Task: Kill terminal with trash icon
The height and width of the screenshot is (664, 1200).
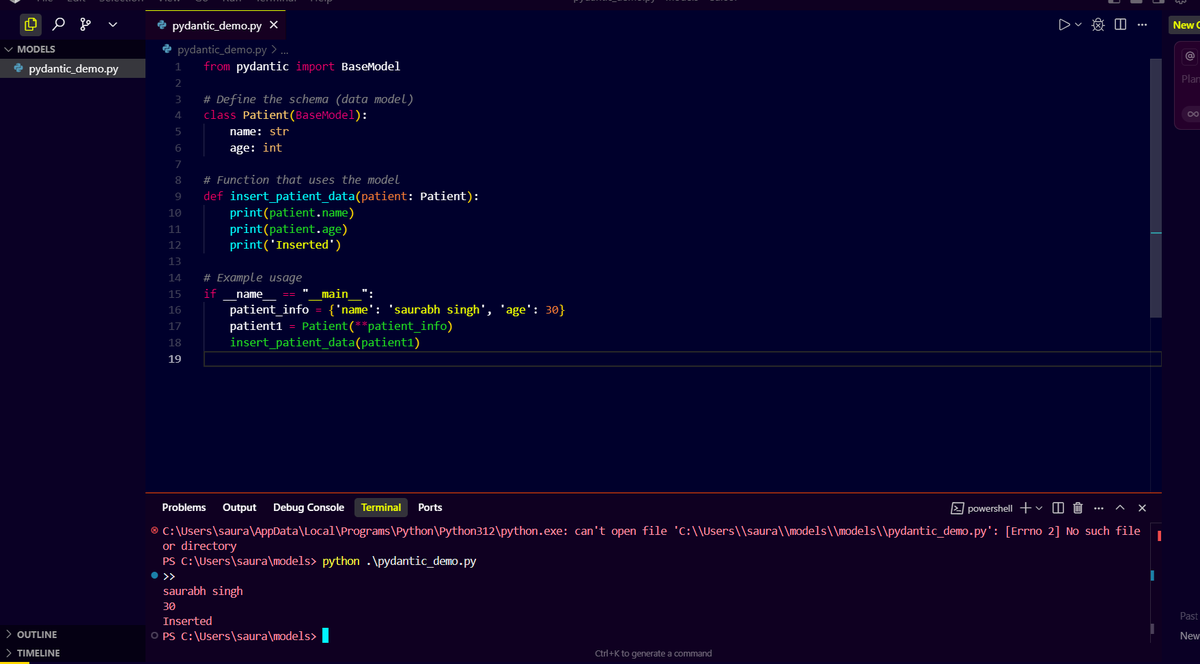Action: tap(1078, 508)
